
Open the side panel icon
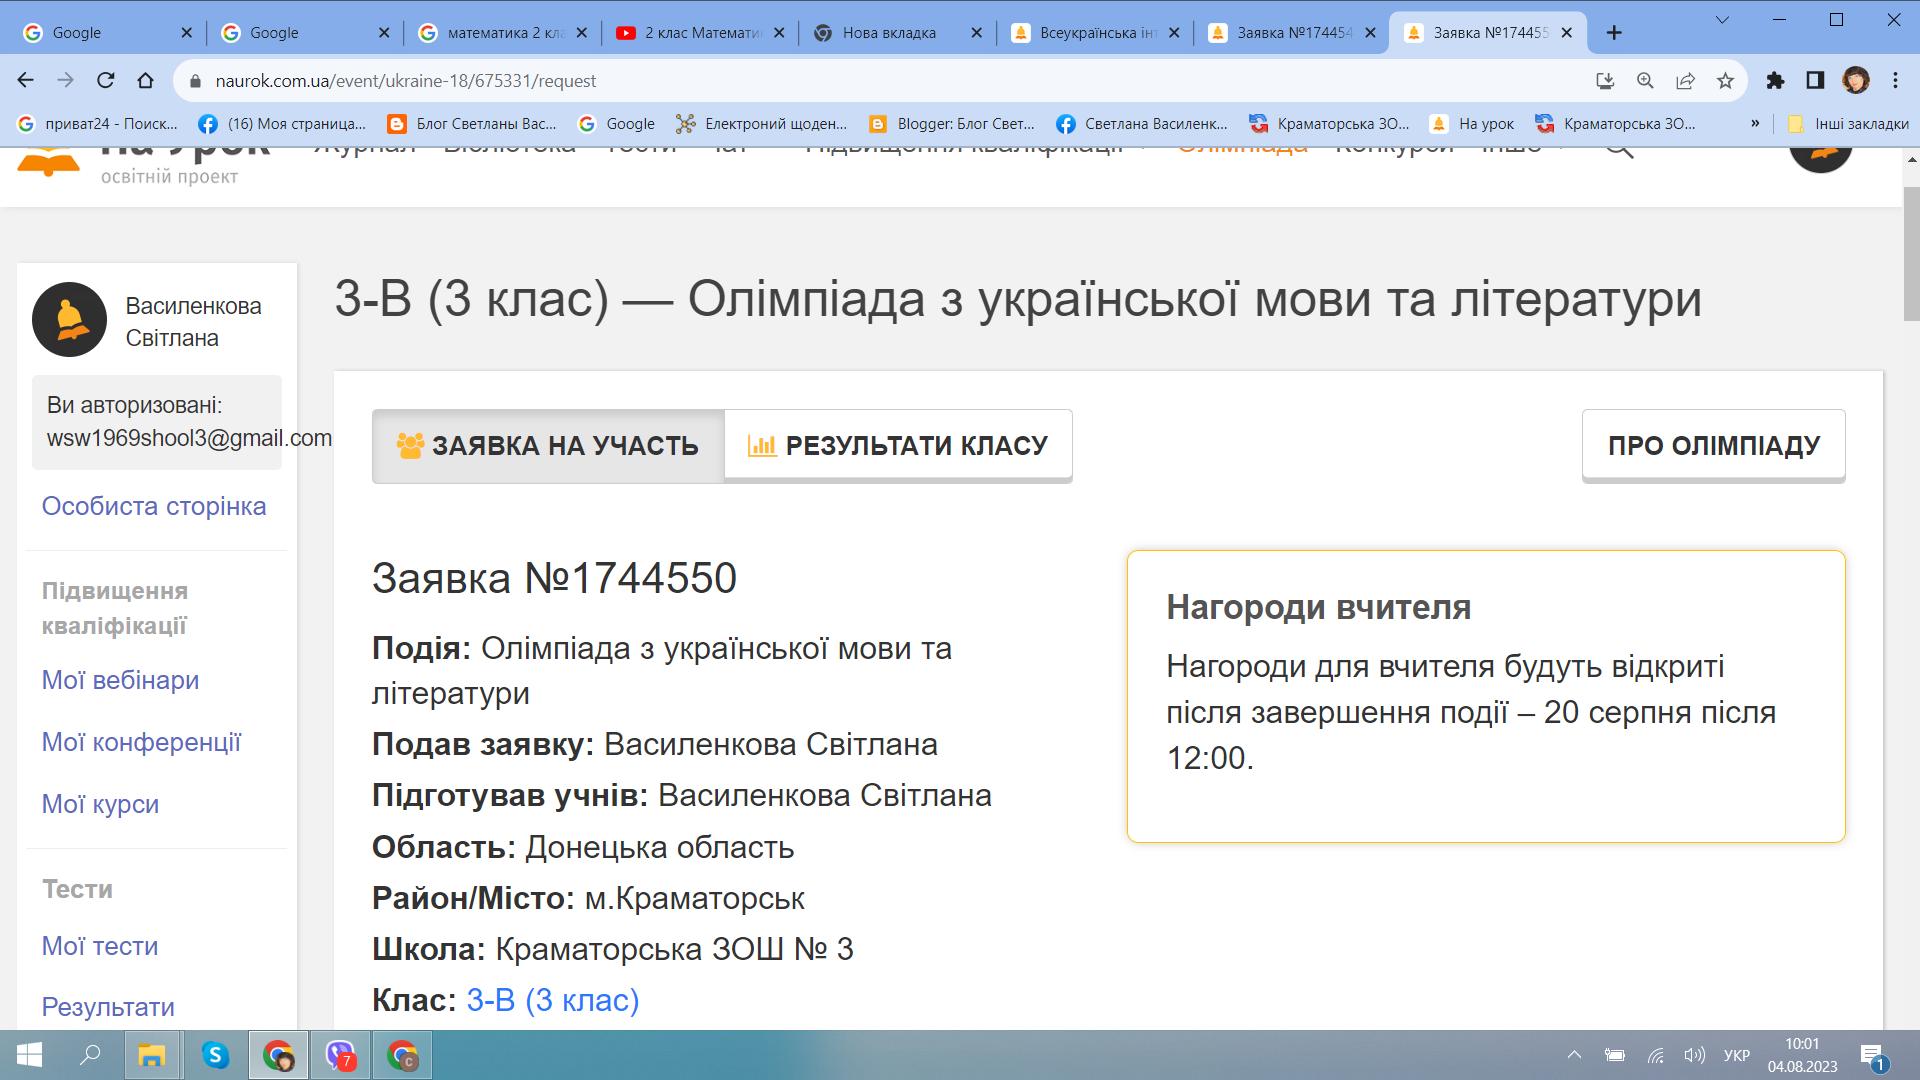tap(1815, 81)
